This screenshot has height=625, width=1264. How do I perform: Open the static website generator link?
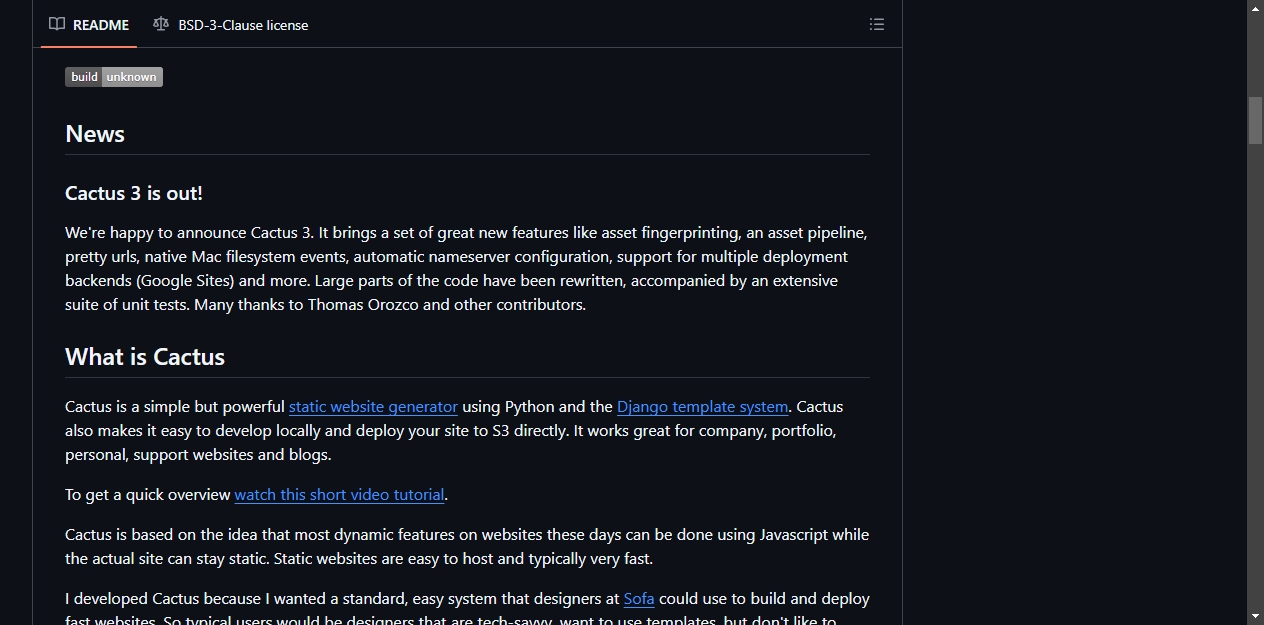[x=373, y=406]
